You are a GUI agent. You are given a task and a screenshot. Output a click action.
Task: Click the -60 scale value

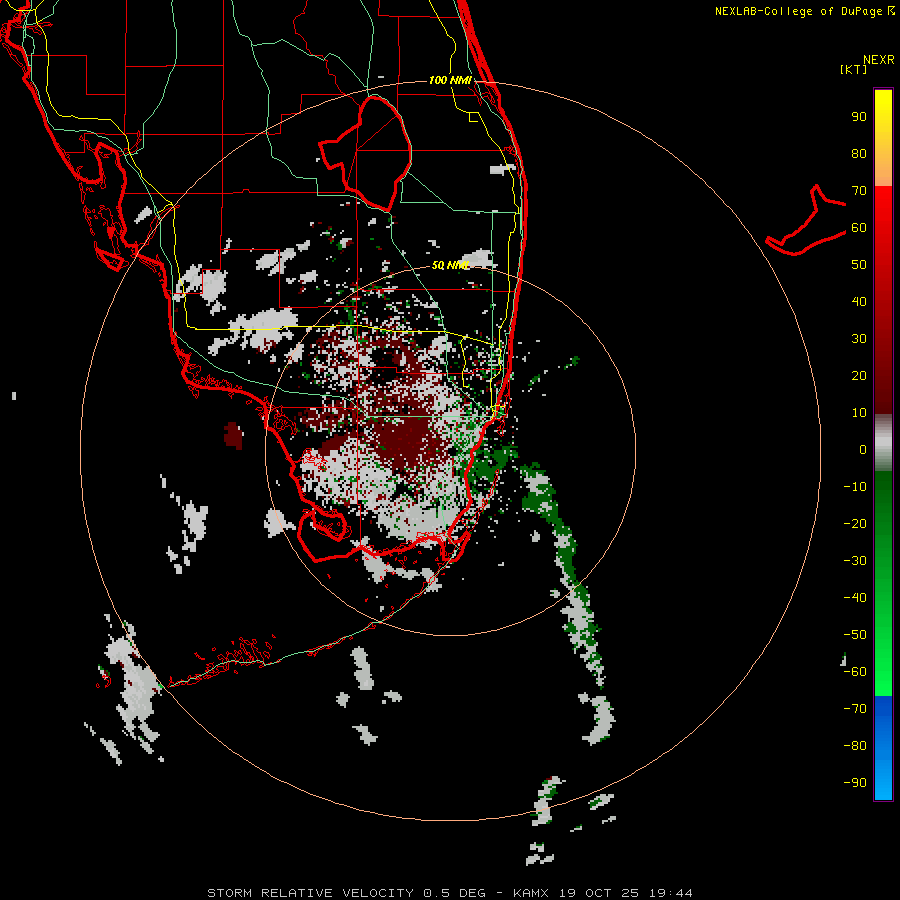click(855, 672)
